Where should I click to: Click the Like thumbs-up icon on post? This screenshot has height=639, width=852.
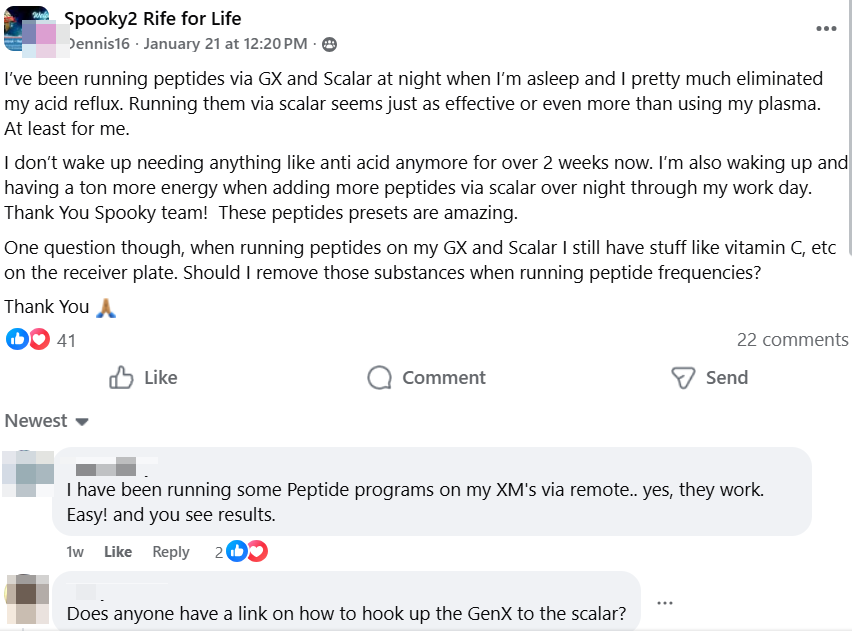[122, 378]
